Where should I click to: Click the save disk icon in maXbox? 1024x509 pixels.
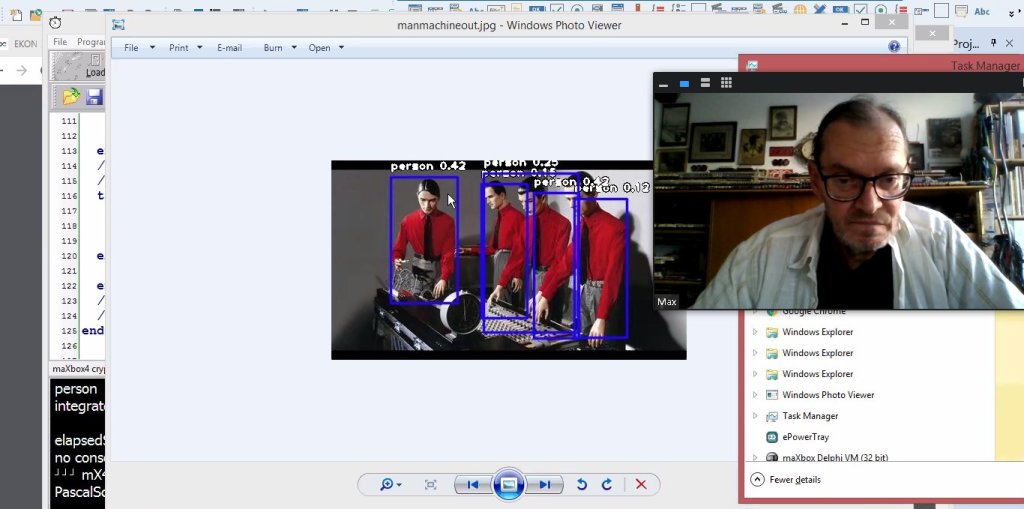click(94, 97)
